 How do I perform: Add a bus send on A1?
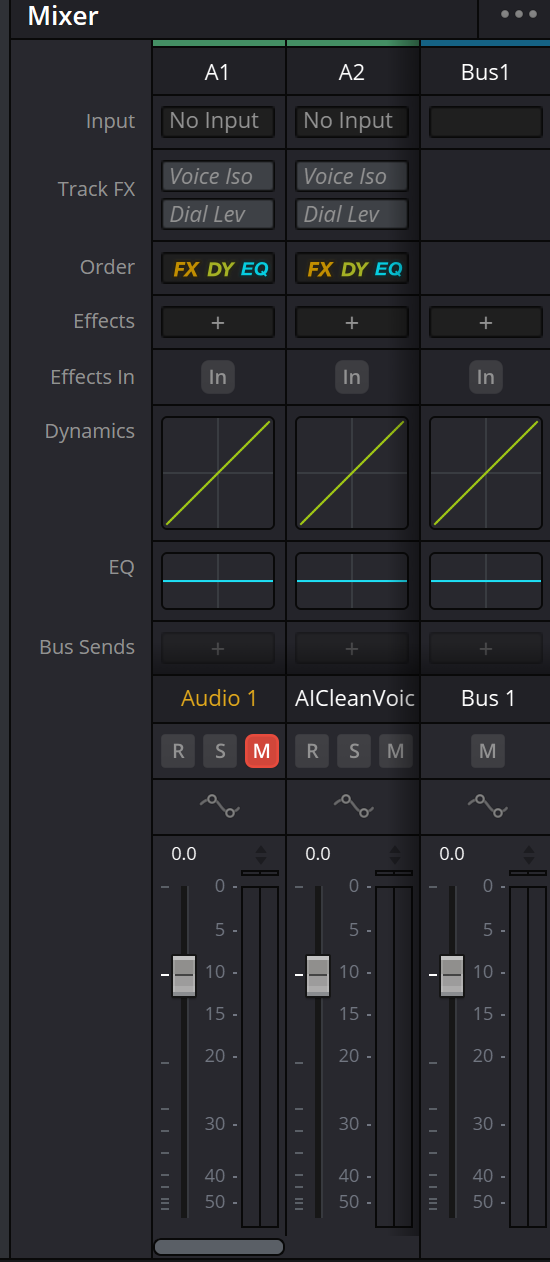click(218, 648)
